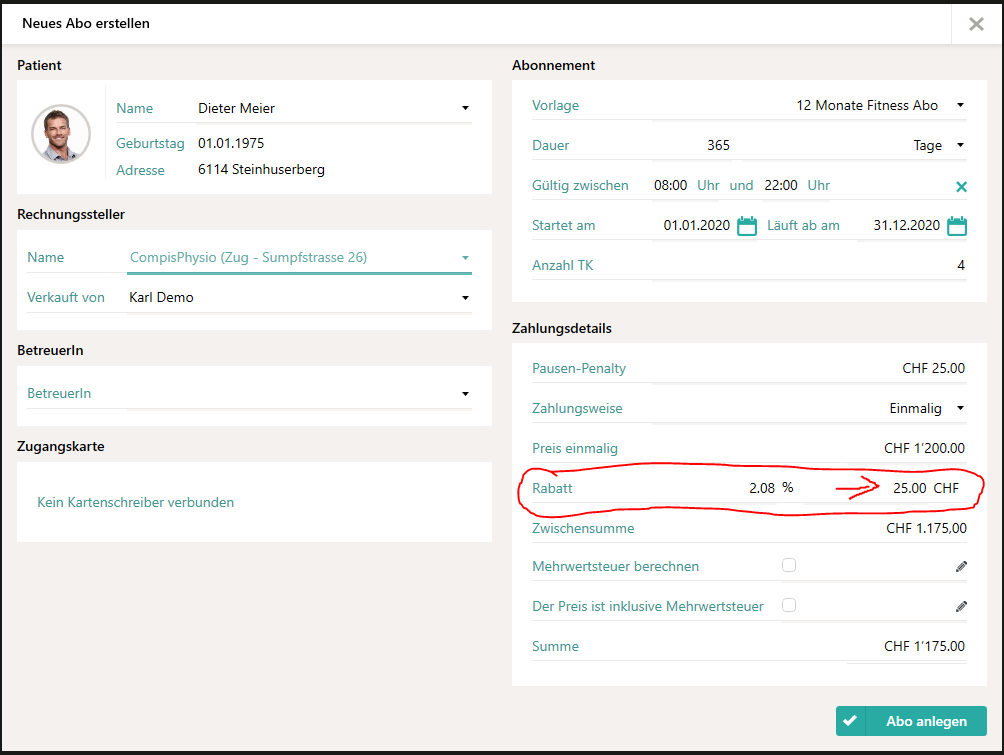Open the Verkauft von dropdown

(299, 297)
